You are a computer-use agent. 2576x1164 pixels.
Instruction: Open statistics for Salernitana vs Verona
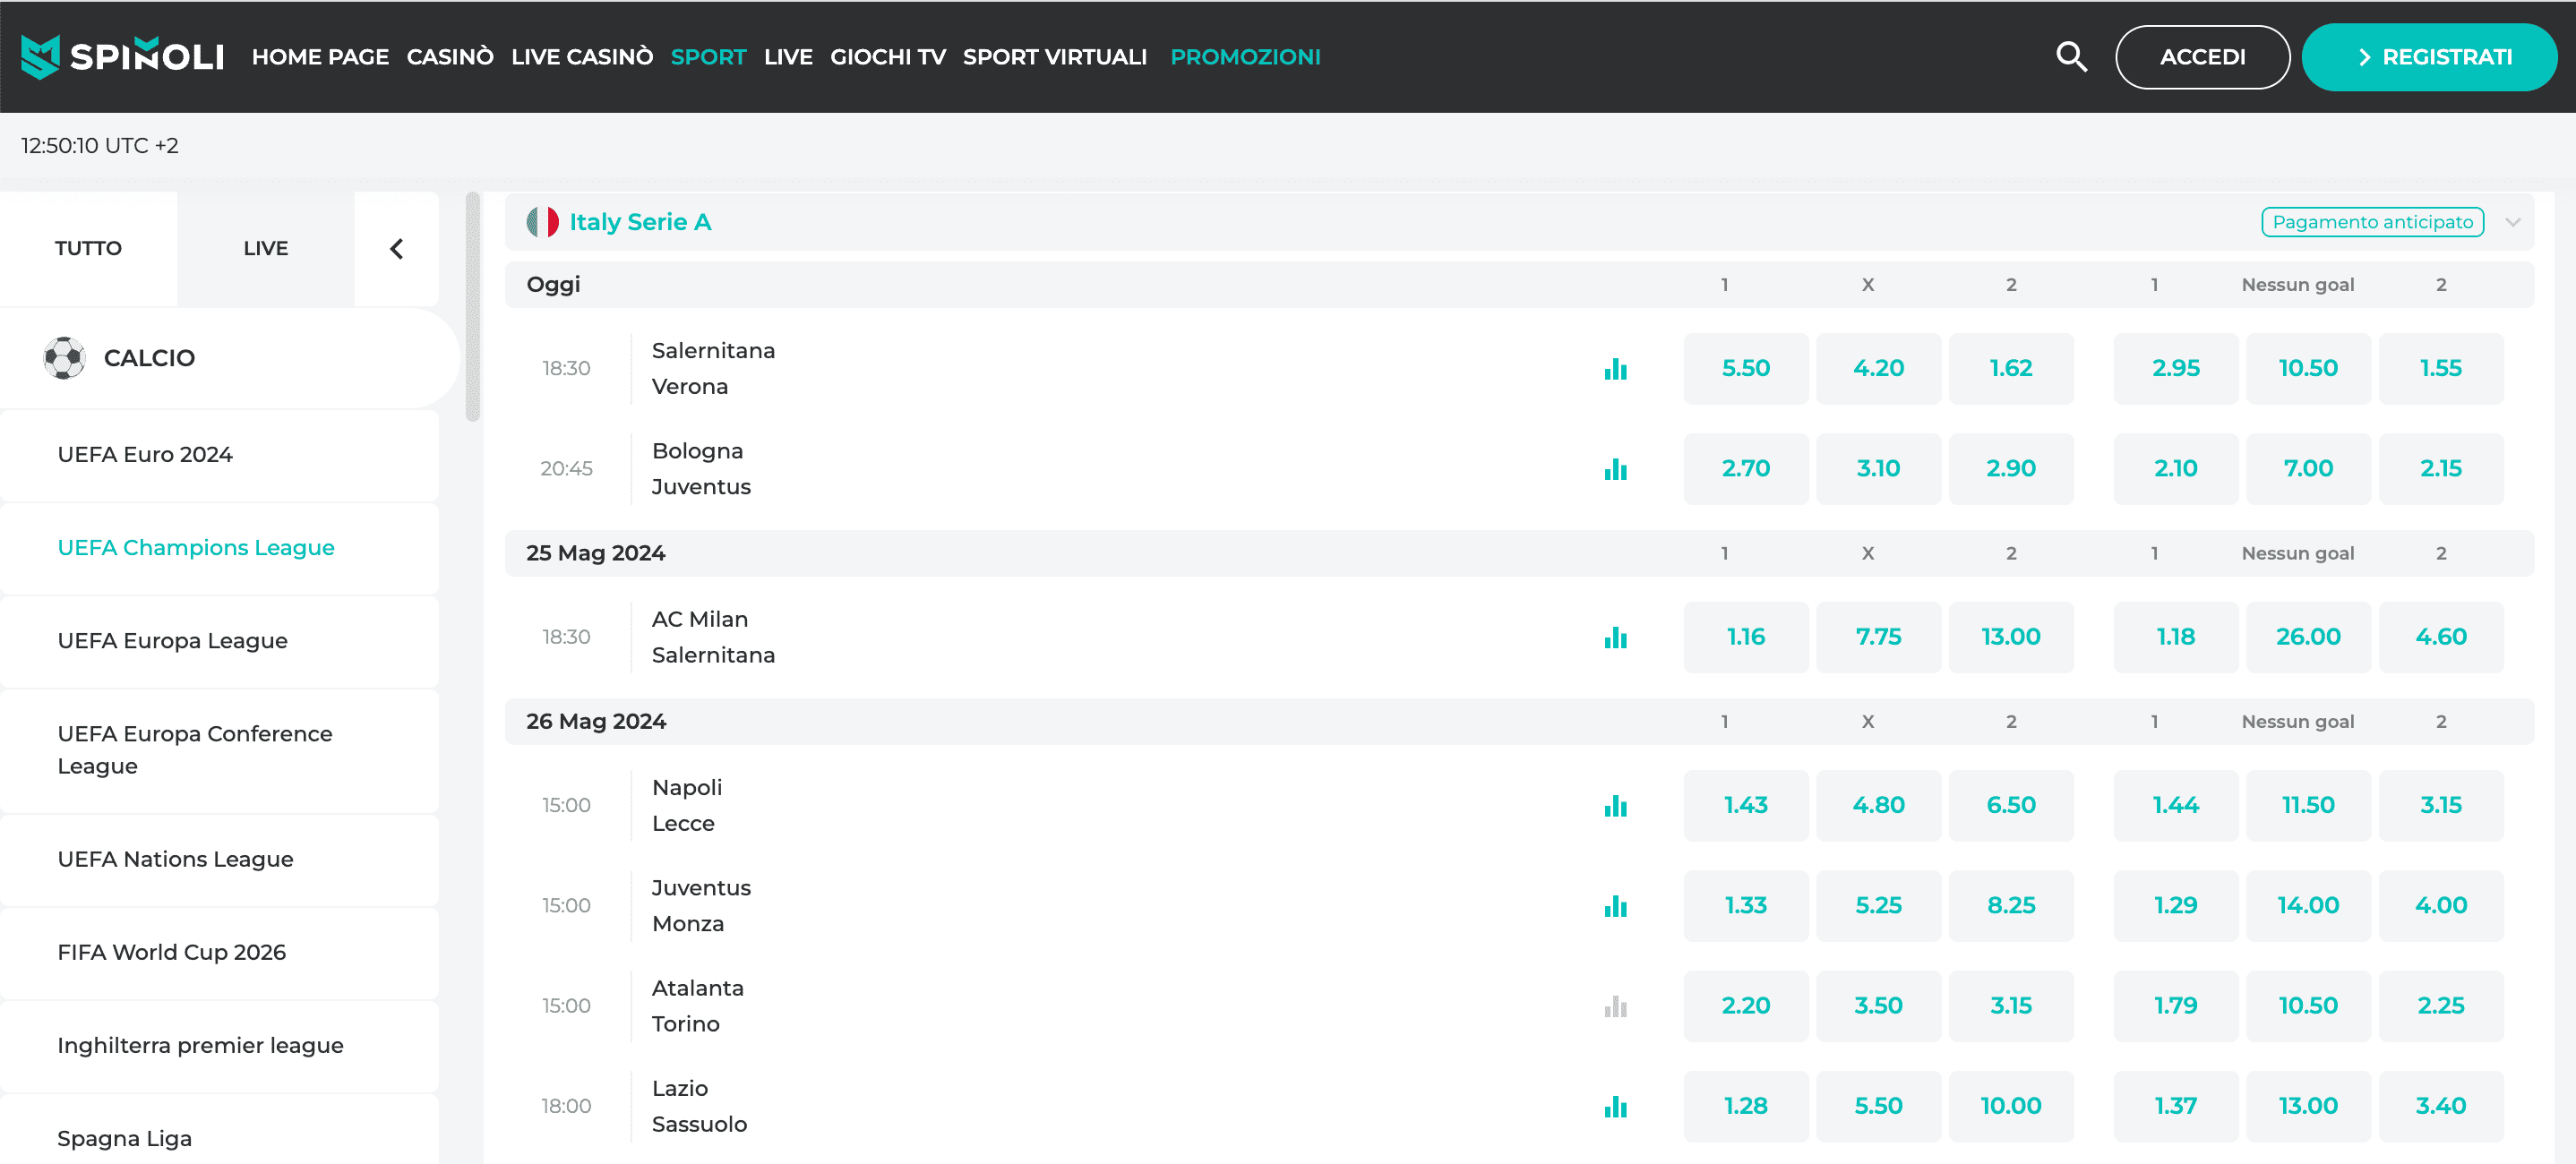(1616, 368)
